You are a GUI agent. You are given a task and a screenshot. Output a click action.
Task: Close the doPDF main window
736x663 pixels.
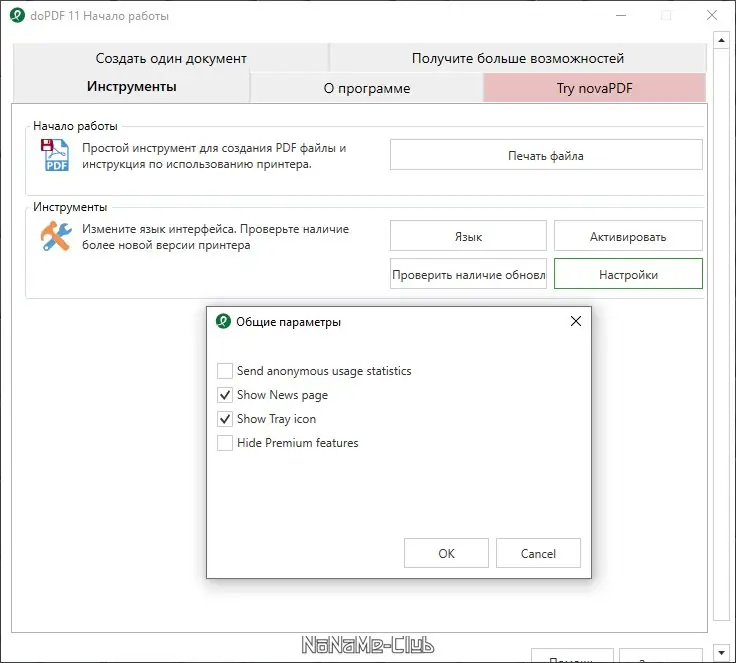click(712, 15)
